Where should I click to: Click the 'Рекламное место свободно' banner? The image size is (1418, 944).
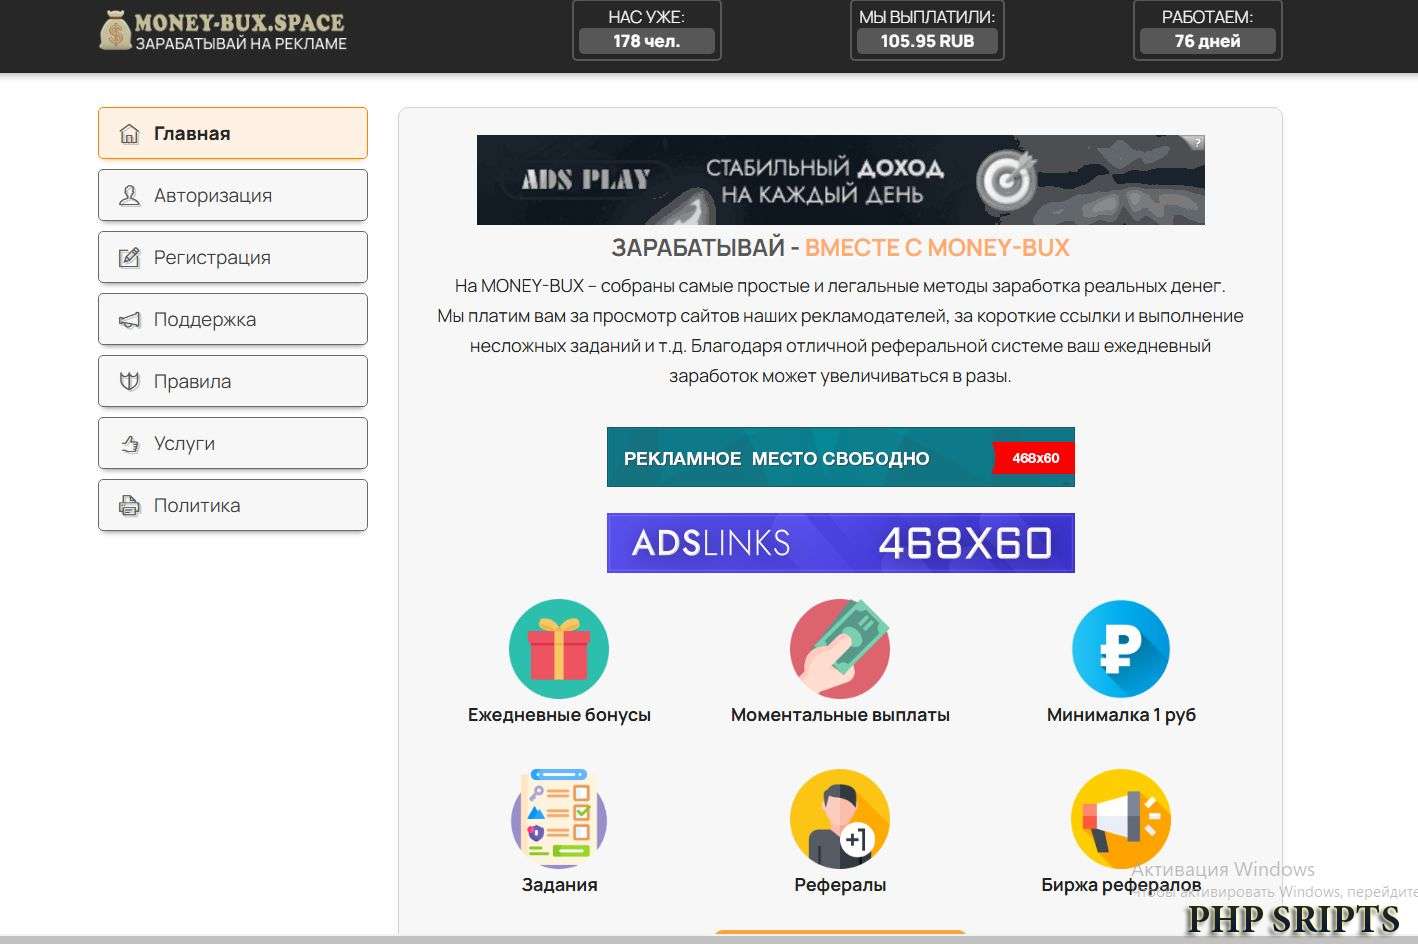840,457
